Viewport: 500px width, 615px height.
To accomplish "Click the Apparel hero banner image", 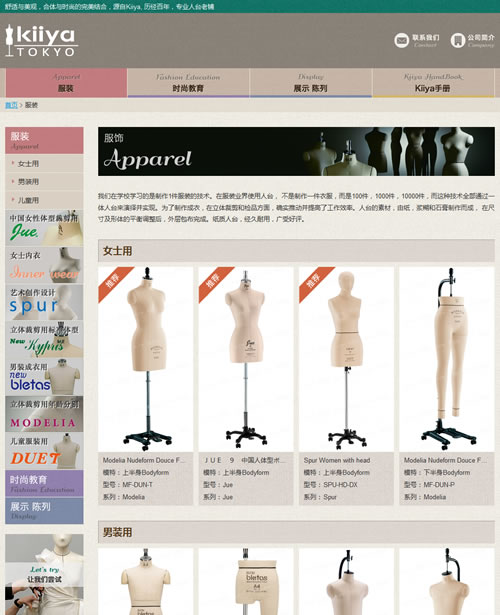I will [x=296, y=151].
